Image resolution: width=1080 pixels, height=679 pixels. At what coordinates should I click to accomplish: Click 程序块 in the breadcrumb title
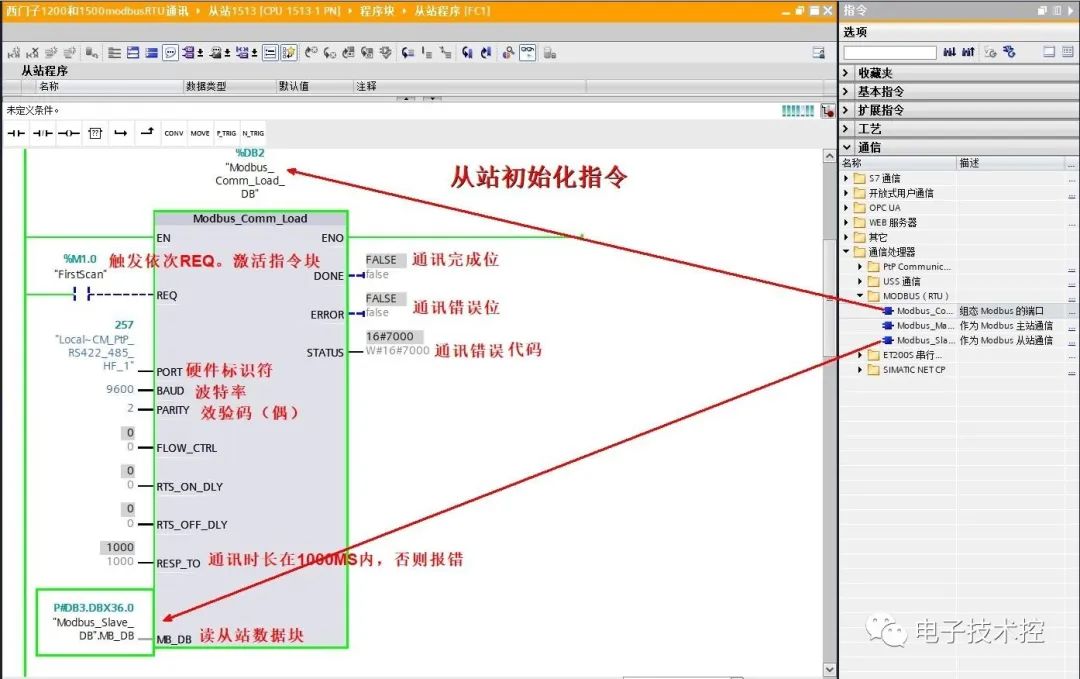(x=377, y=11)
